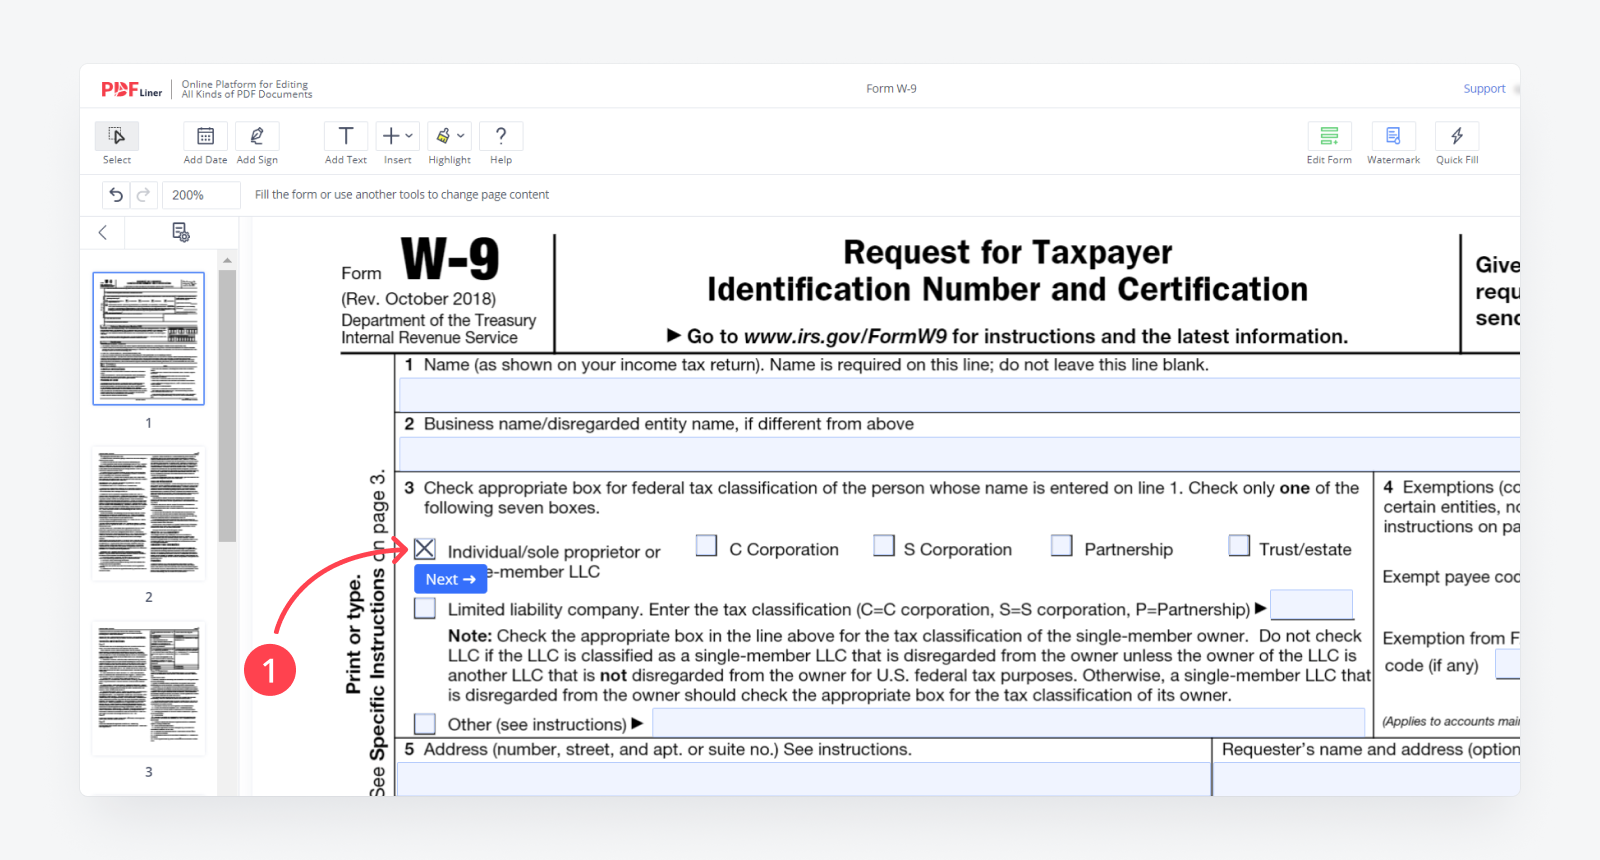The image size is (1600, 860).
Task: Expand the Highlight options arrow
Action: pos(461,136)
